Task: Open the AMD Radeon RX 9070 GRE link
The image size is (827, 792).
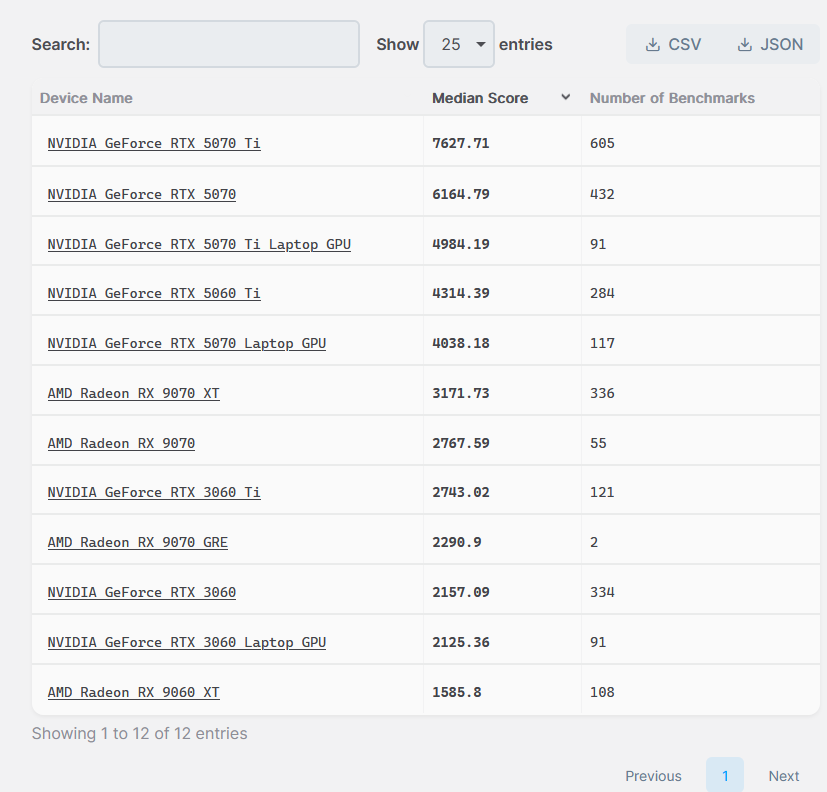Action: click(138, 542)
